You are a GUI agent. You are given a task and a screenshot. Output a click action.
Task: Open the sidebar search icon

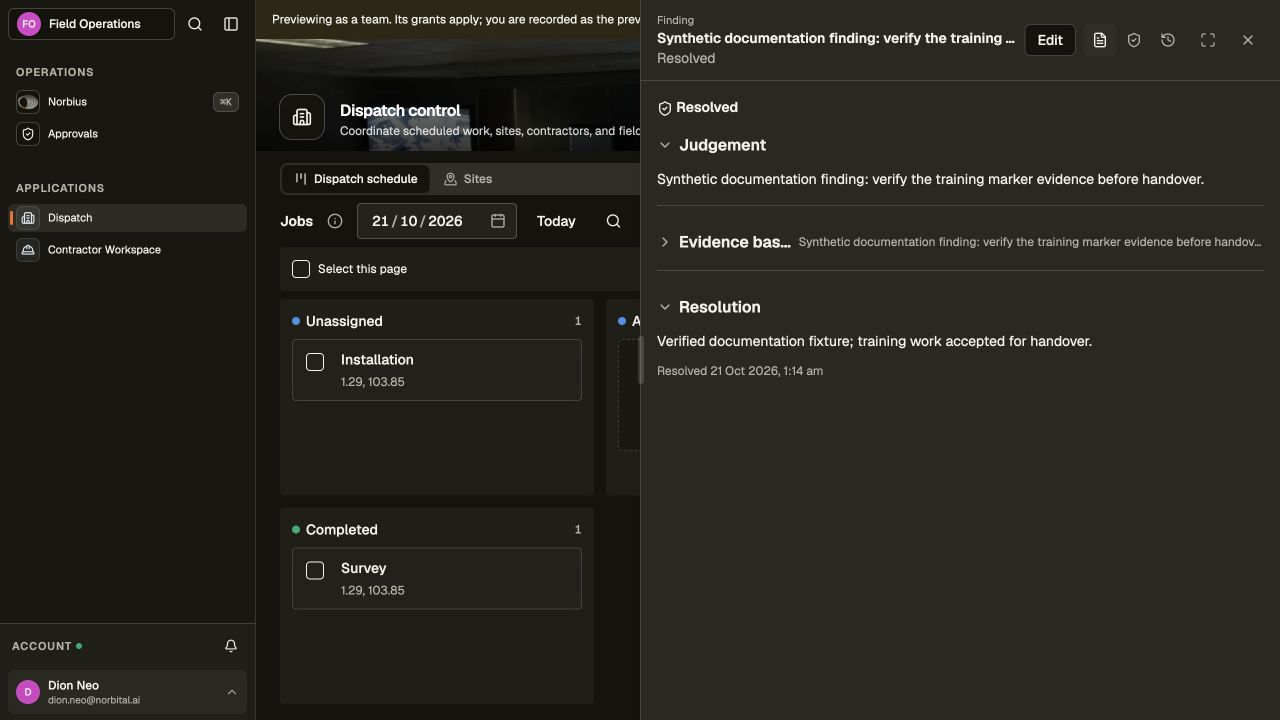195,24
